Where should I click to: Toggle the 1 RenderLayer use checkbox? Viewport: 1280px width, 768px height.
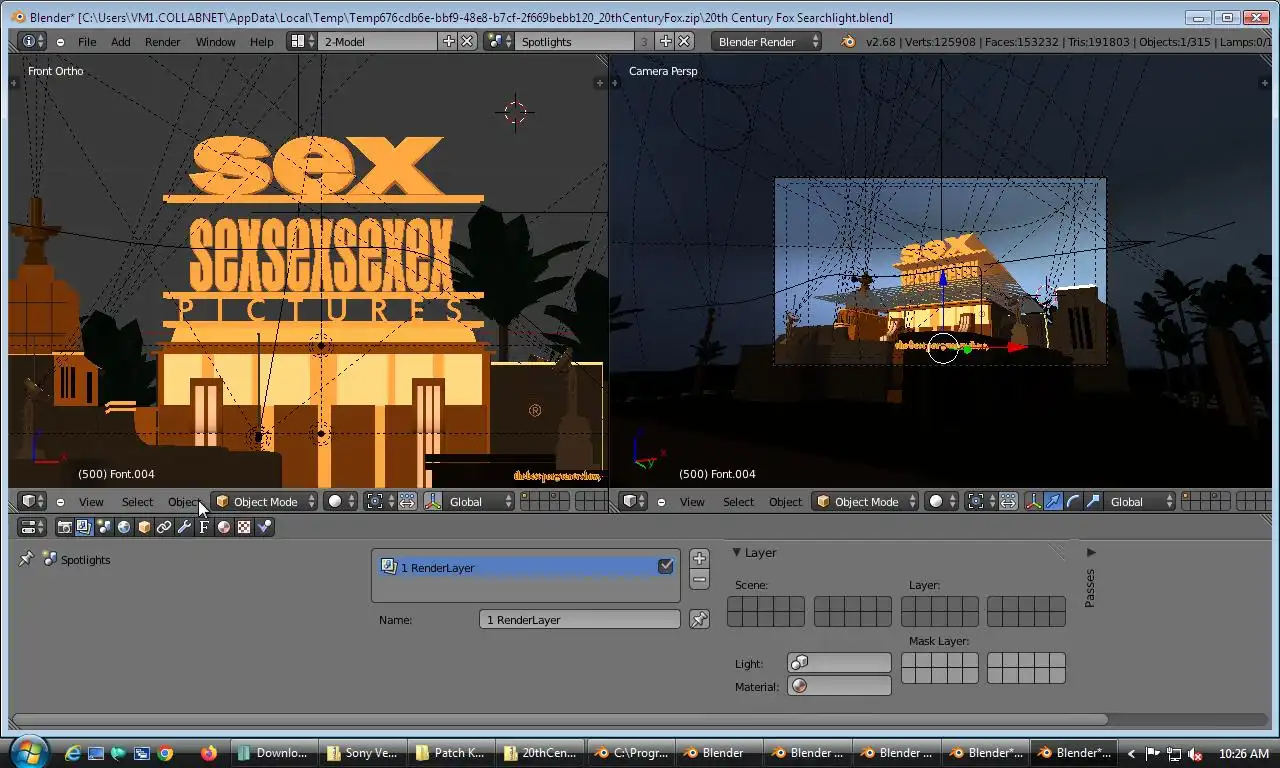pos(666,566)
